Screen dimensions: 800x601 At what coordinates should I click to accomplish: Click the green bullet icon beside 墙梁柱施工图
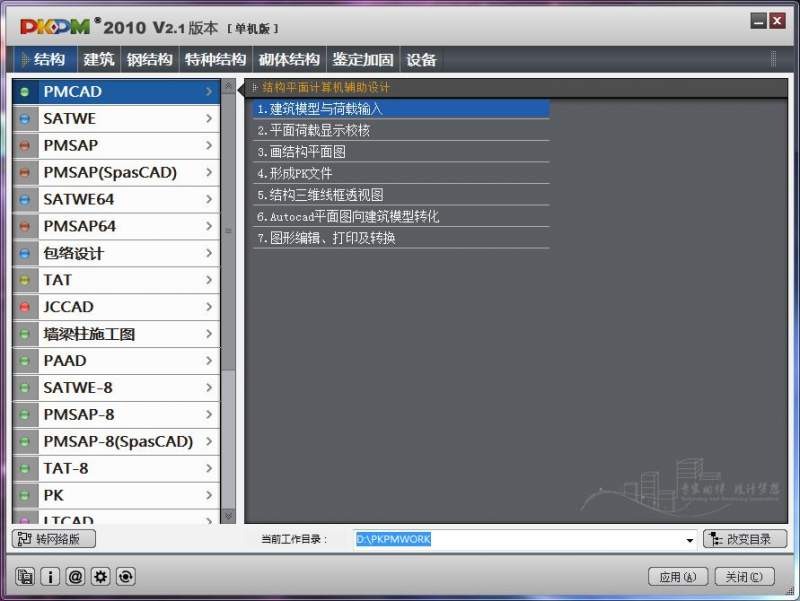point(24,334)
